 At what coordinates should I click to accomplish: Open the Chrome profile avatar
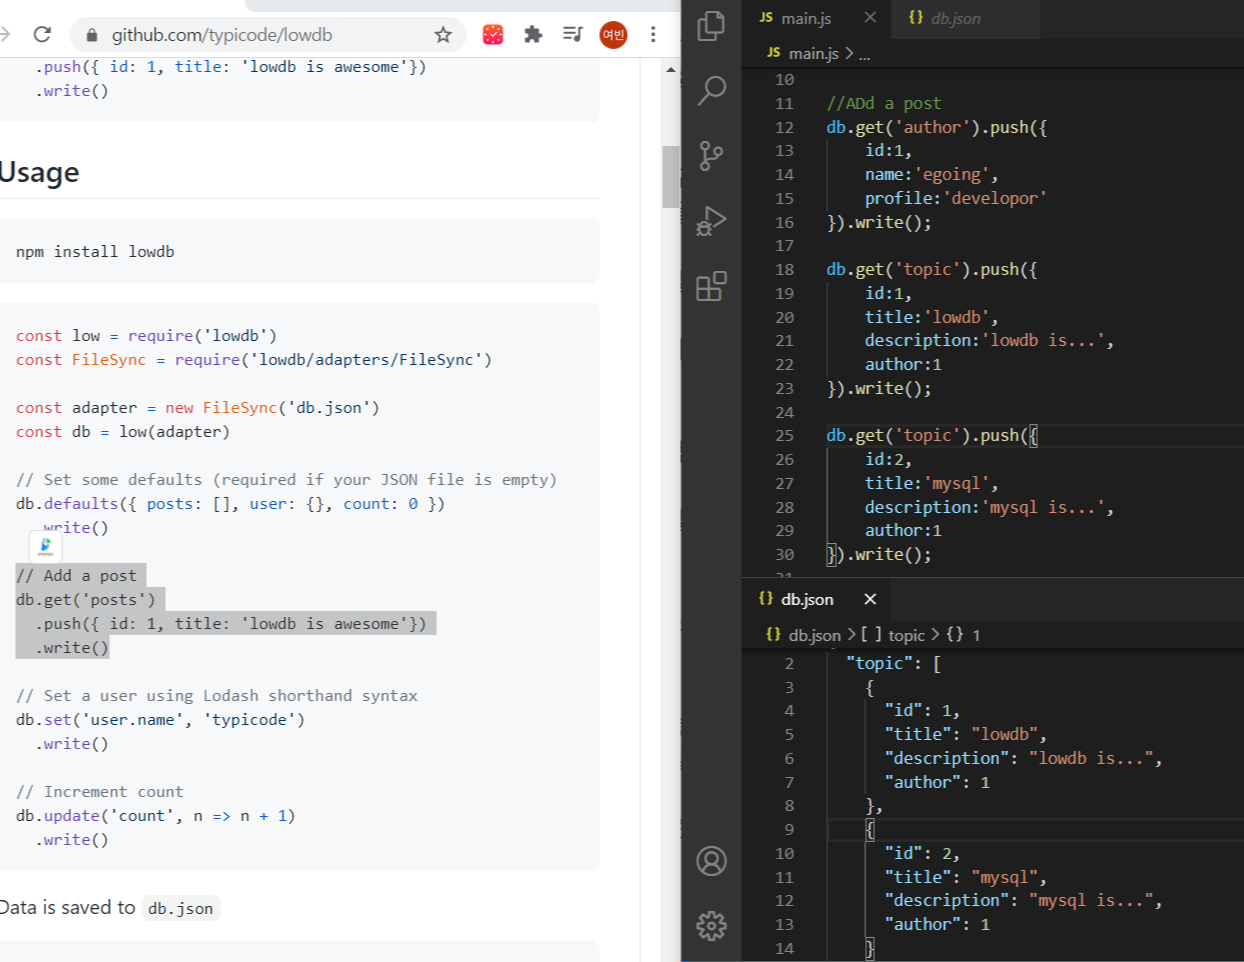tap(613, 35)
